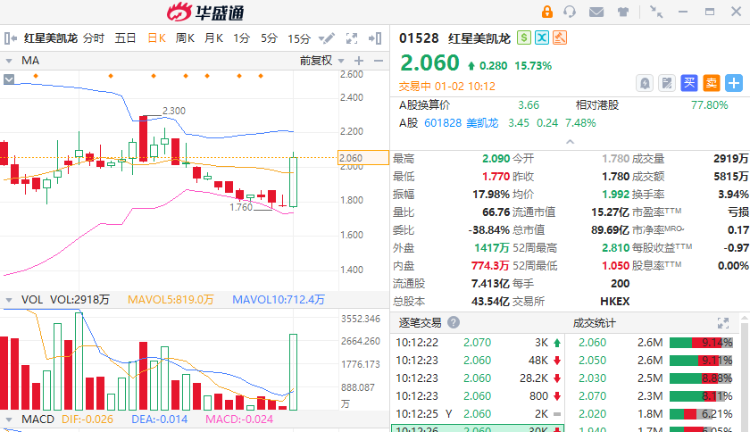Screen dimensions: 750x432
Task: Select the 48K trade row
Action: coord(477,360)
